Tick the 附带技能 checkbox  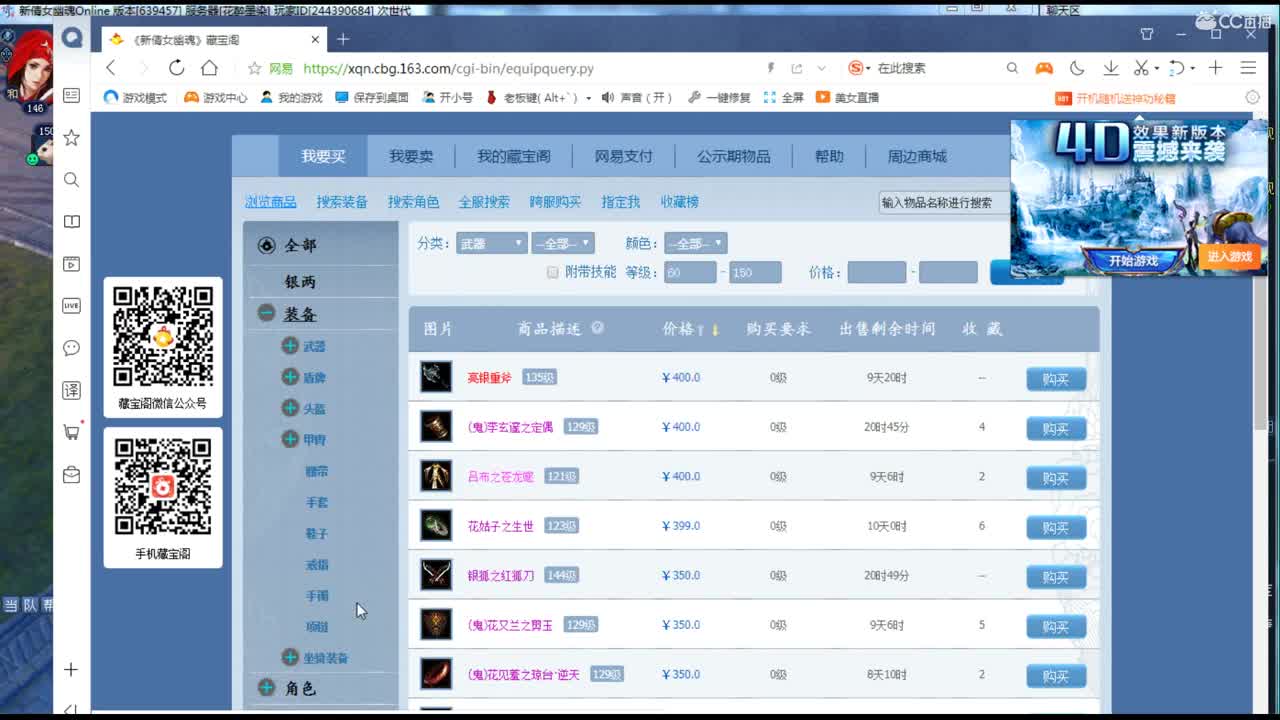pos(552,272)
